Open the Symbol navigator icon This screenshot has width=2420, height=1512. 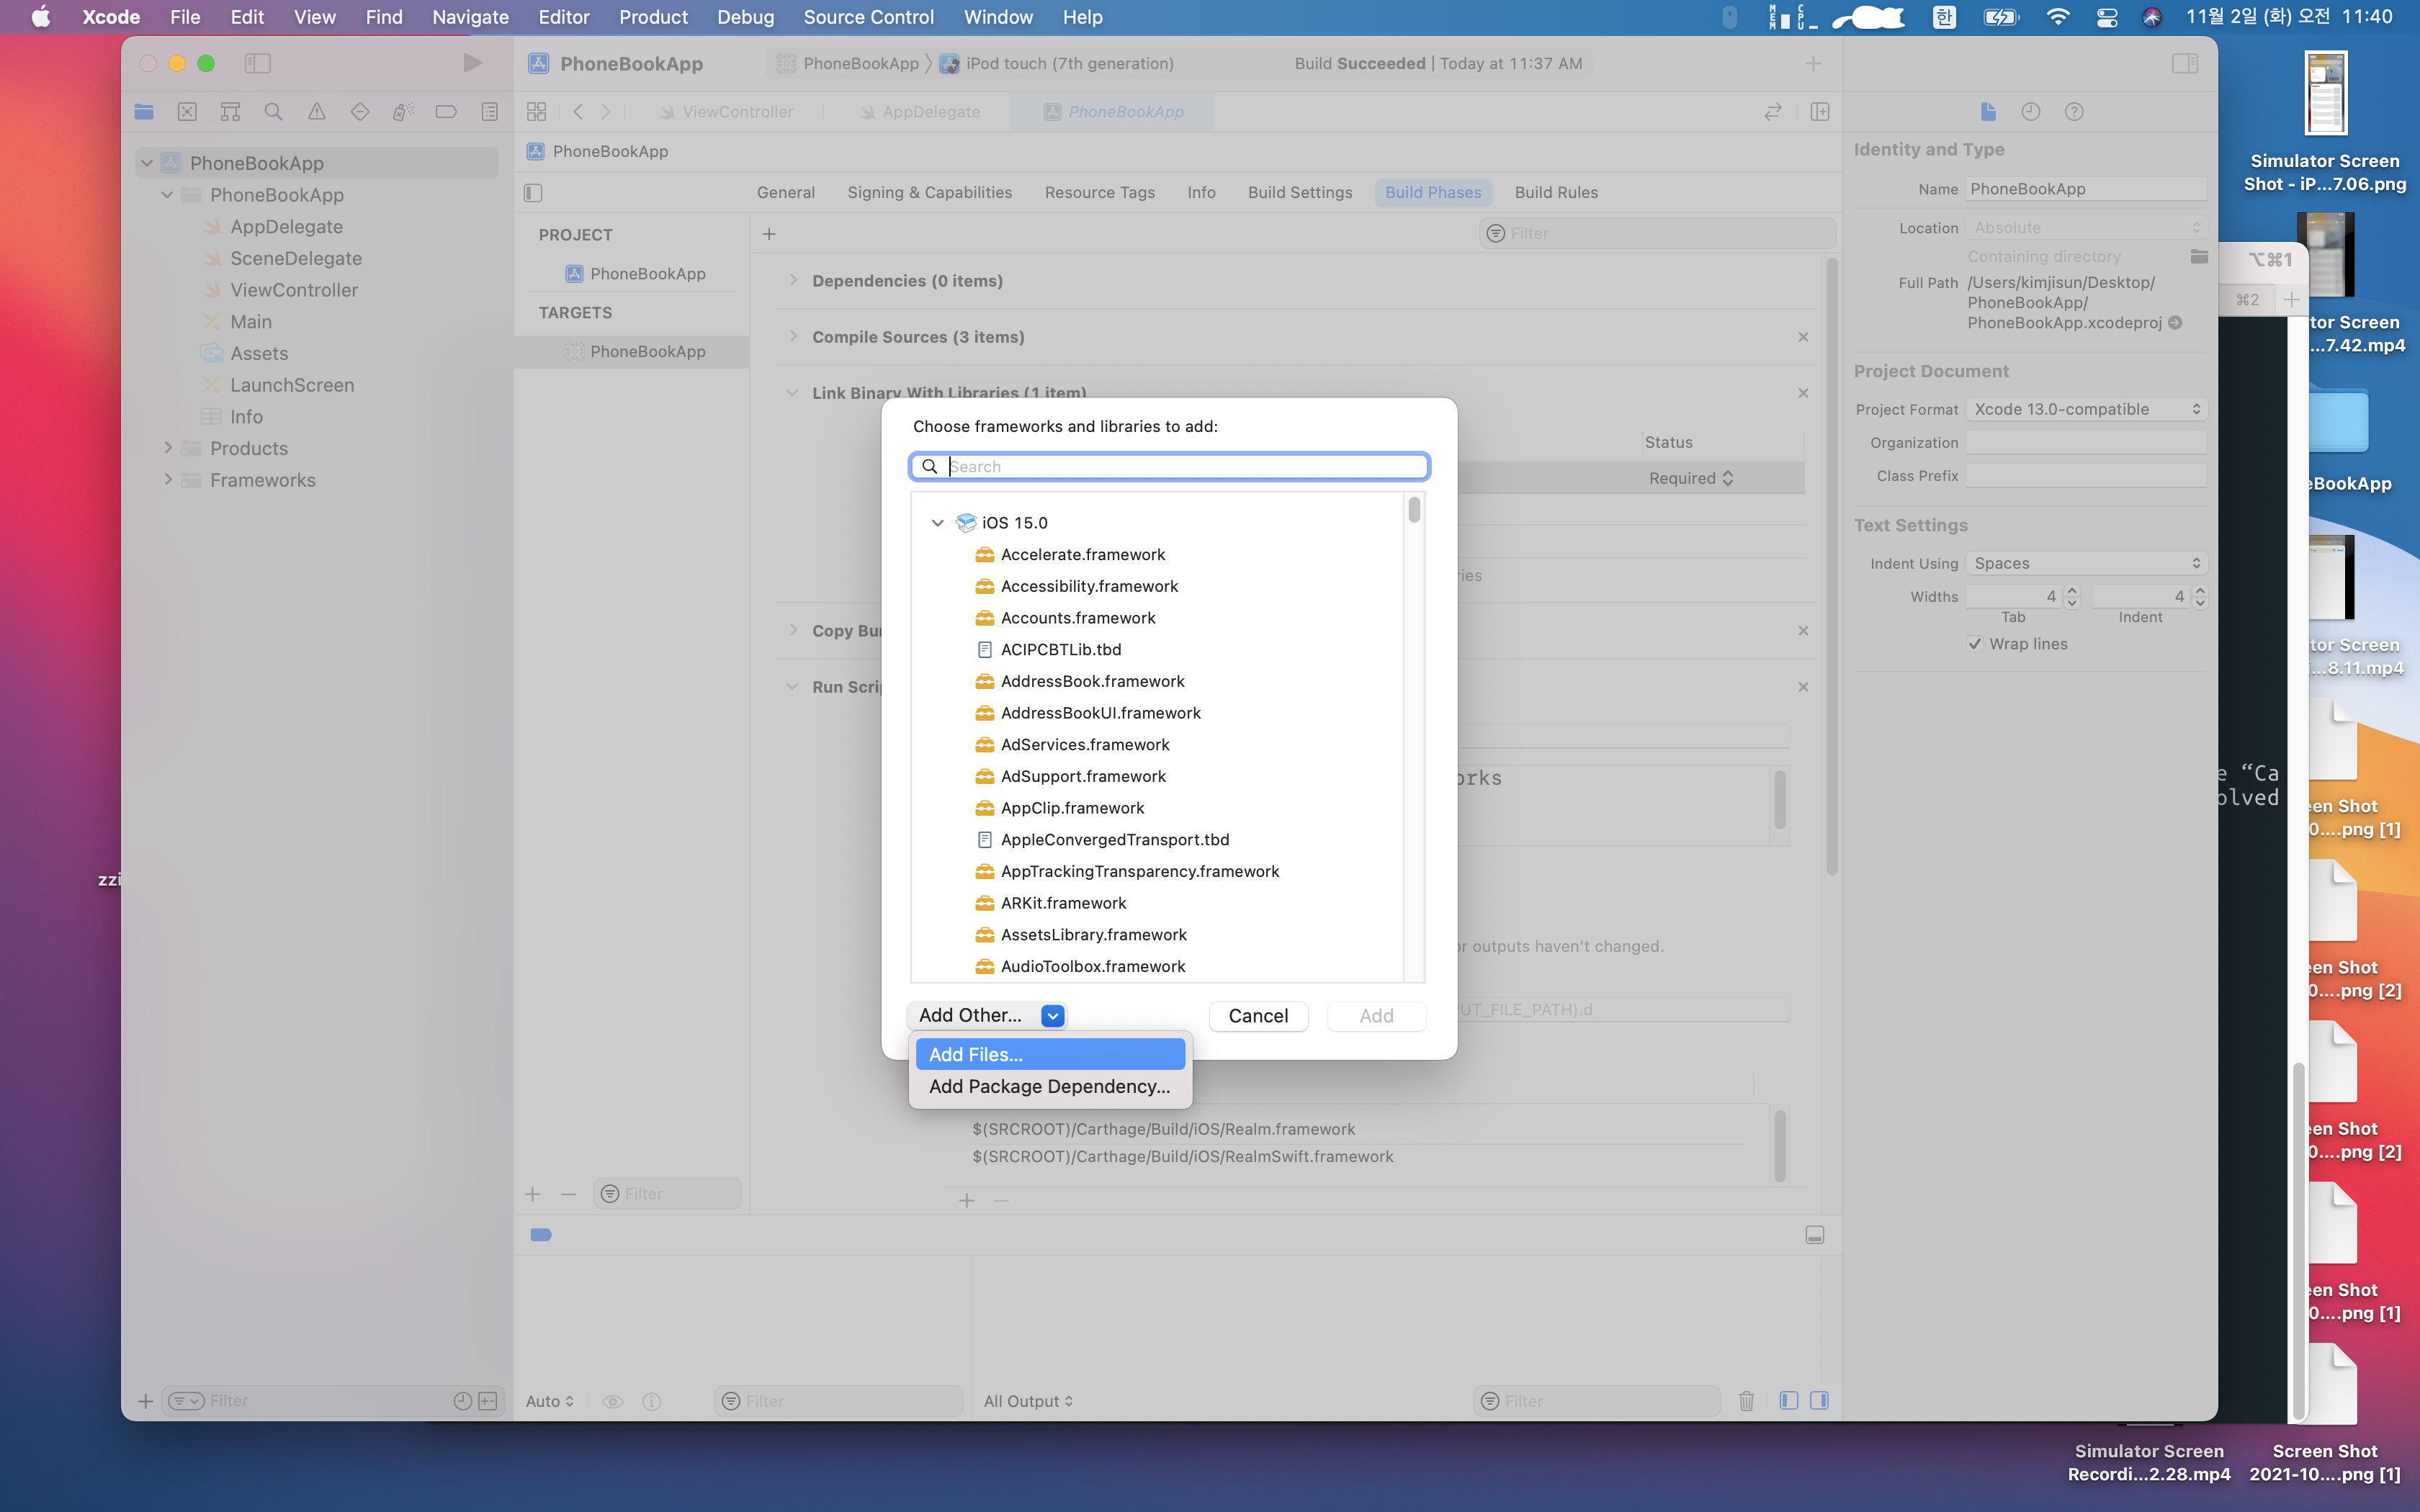[x=230, y=112]
